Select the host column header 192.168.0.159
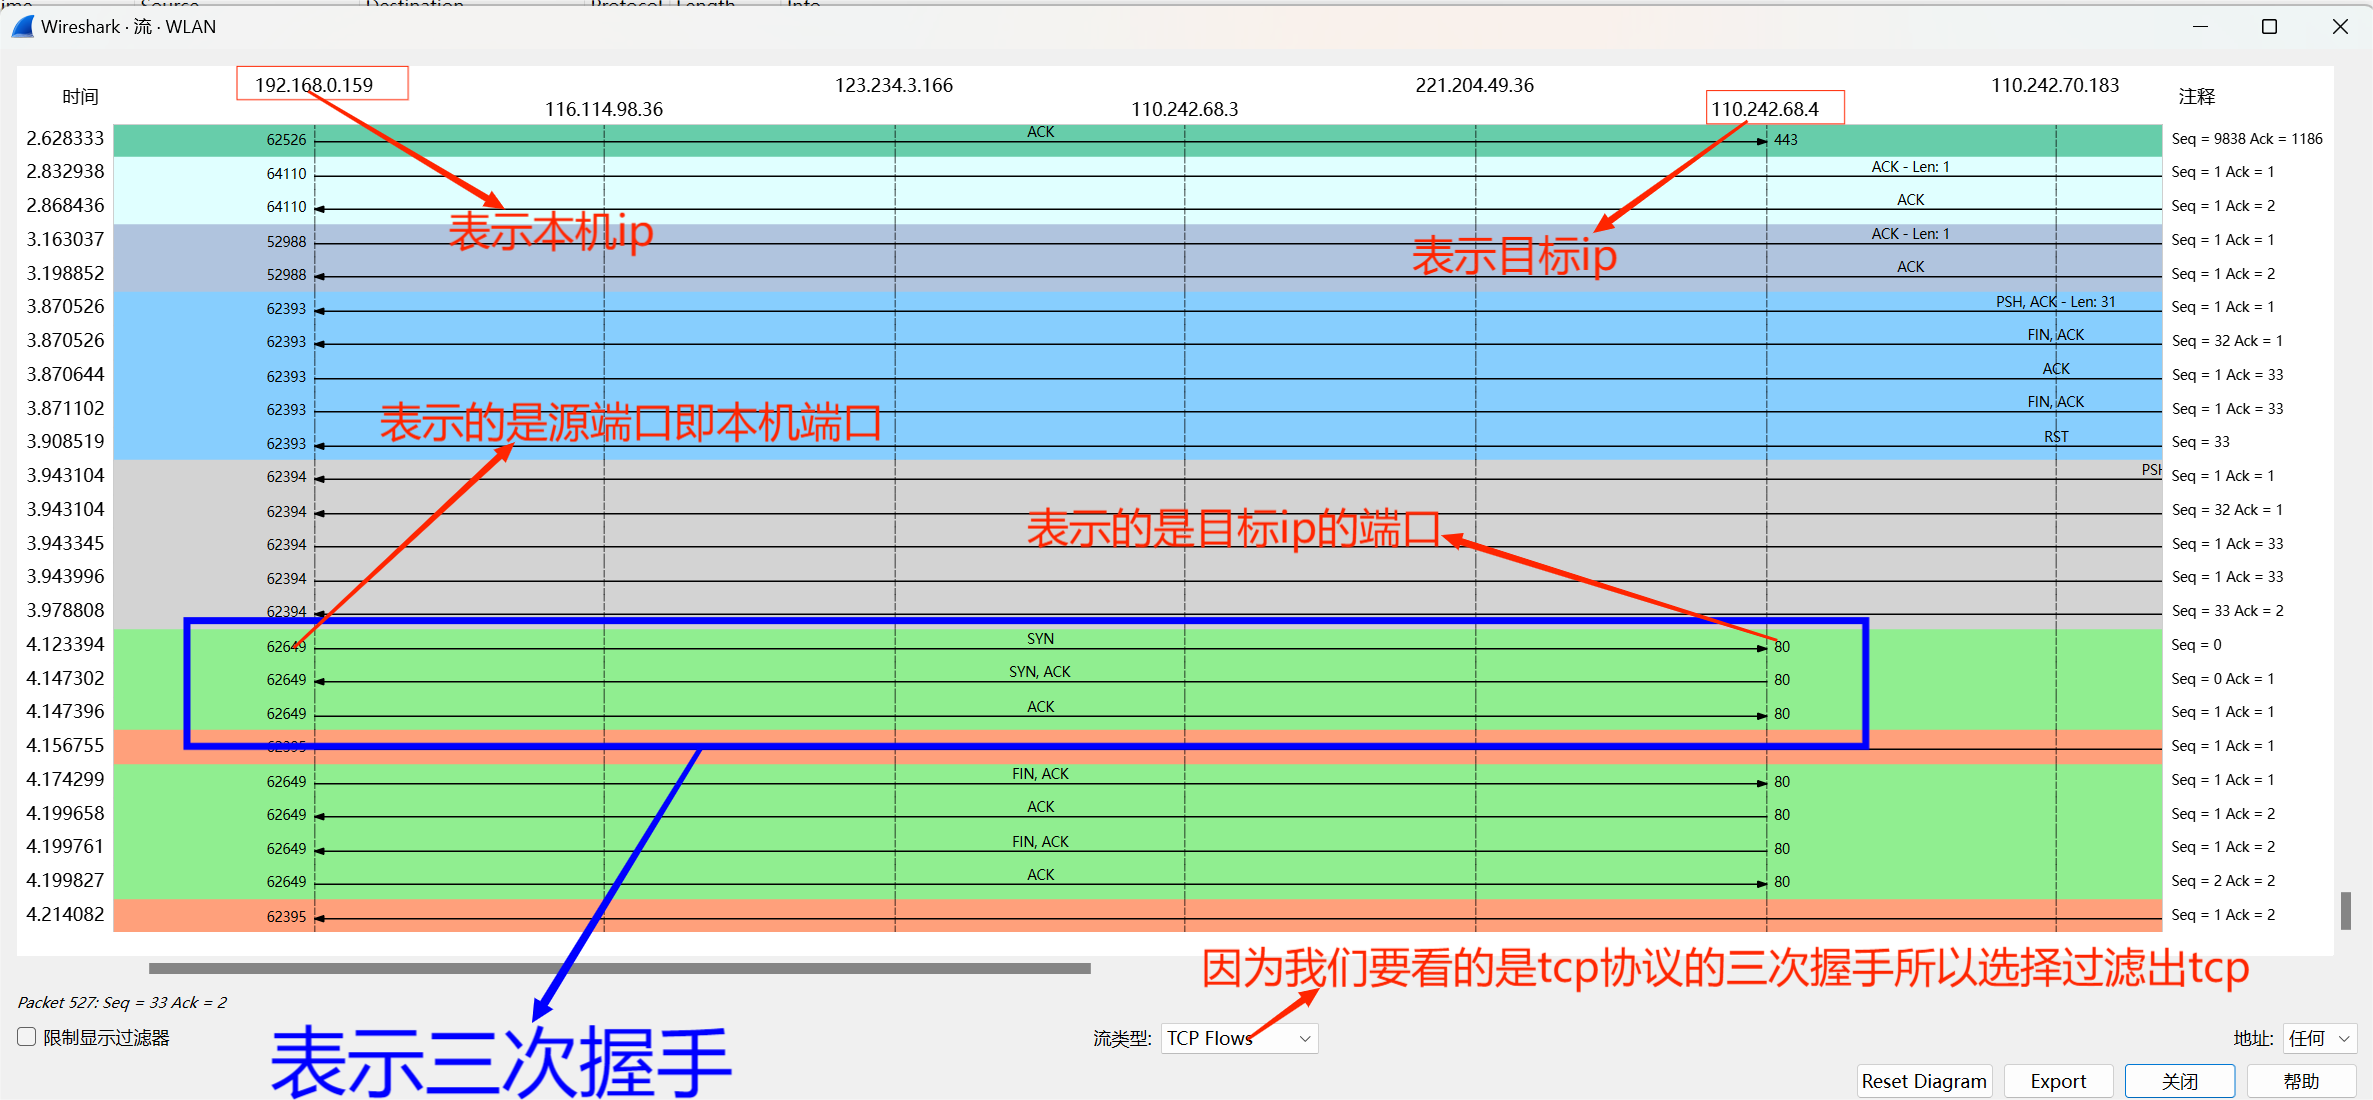 pos(314,85)
